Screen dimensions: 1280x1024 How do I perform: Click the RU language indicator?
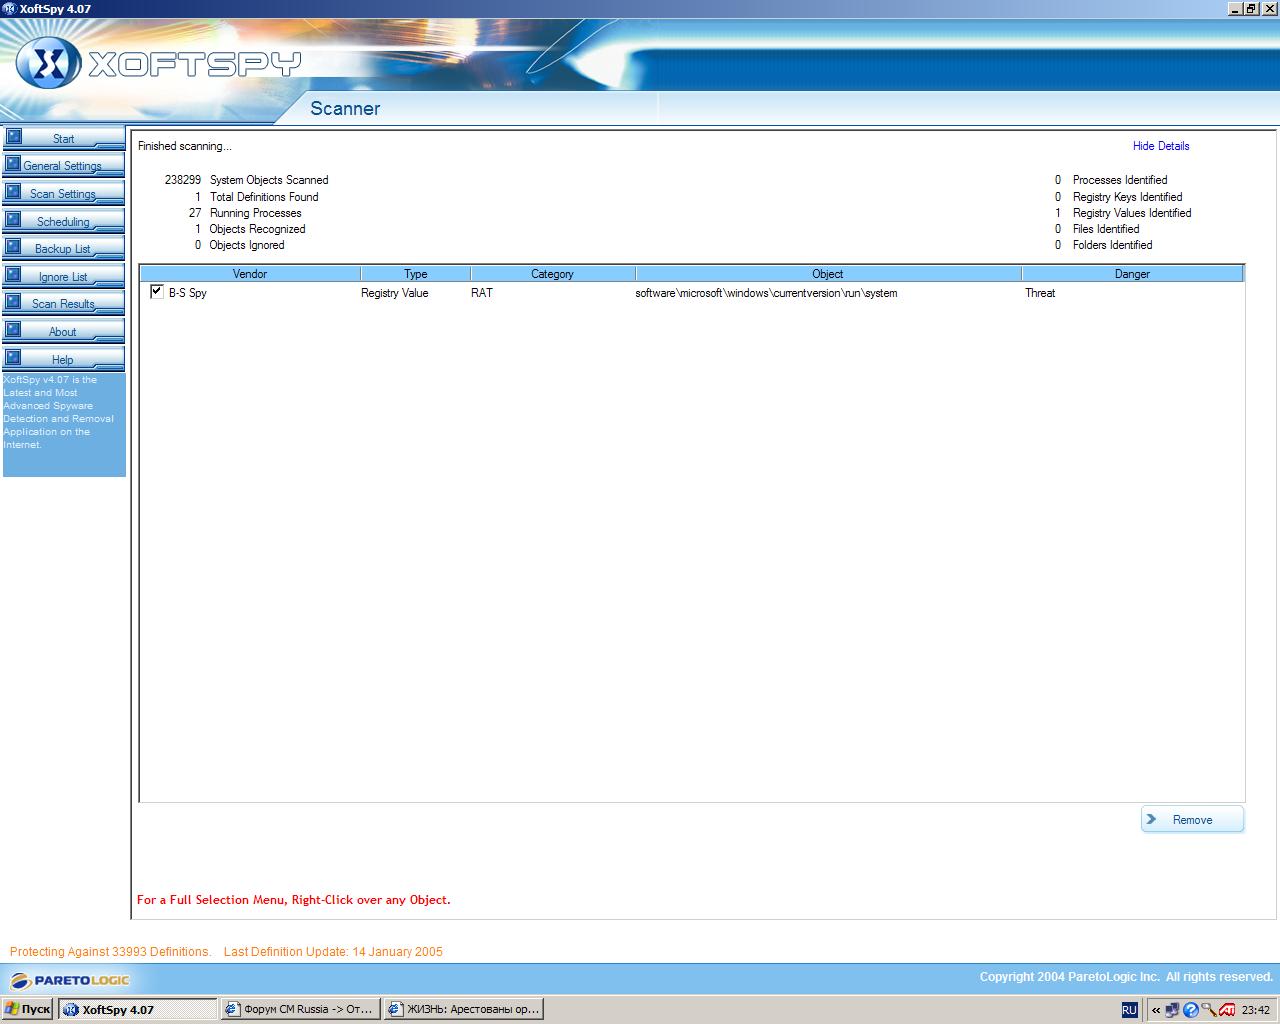coord(1129,1010)
